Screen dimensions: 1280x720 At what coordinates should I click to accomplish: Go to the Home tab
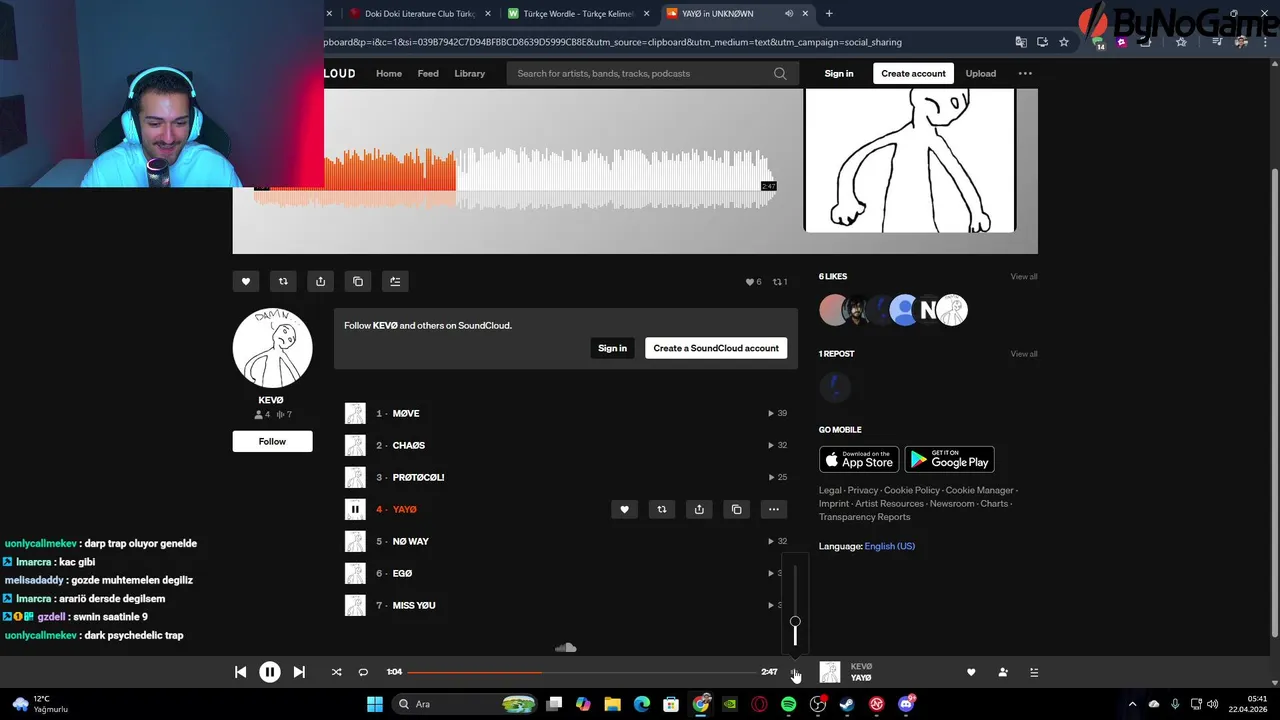[389, 73]
